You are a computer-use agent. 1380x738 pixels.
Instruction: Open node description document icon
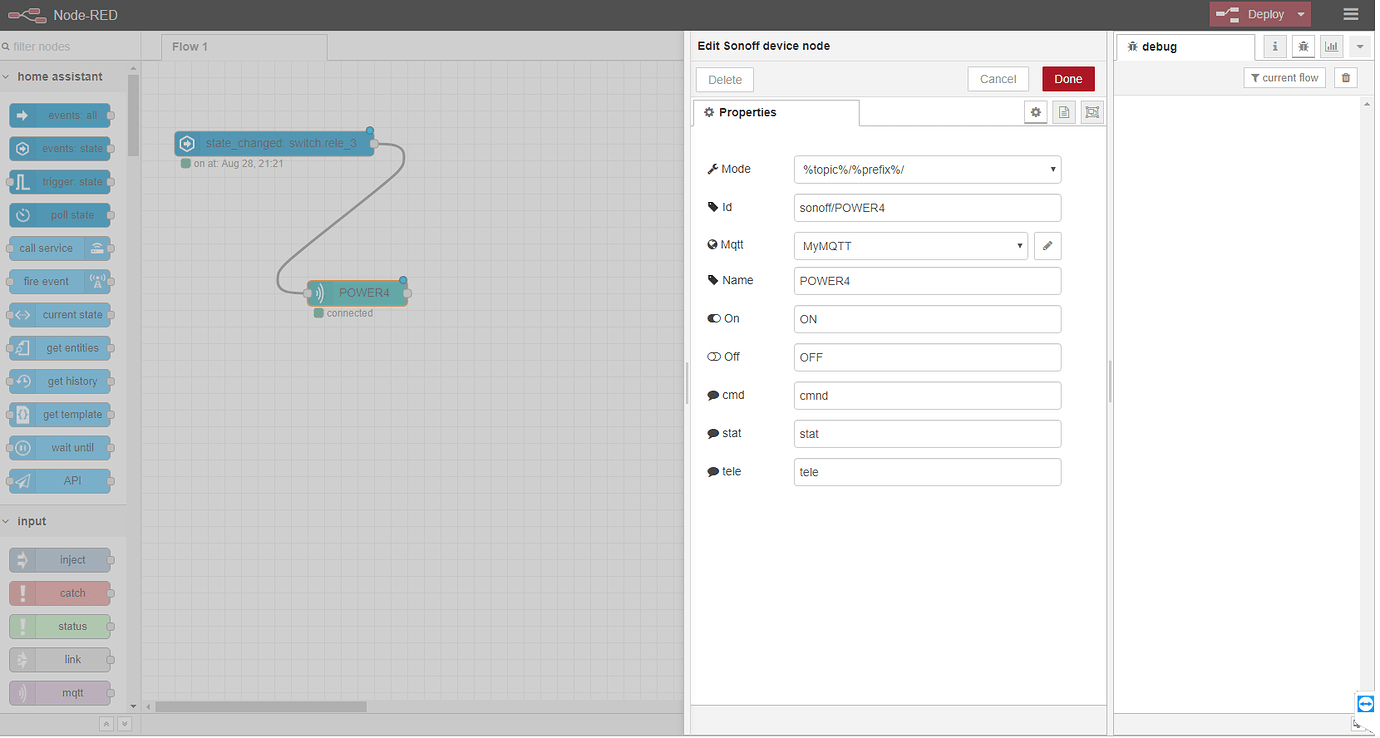click(1064, 112)
